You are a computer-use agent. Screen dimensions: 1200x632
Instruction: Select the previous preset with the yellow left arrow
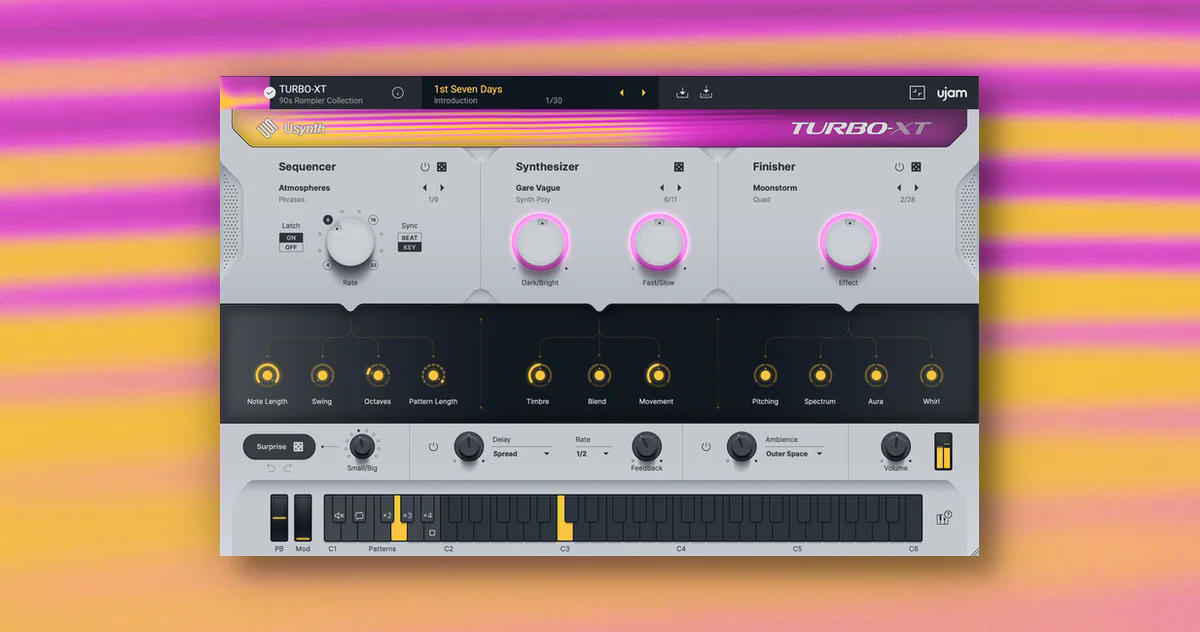[621, 93]
